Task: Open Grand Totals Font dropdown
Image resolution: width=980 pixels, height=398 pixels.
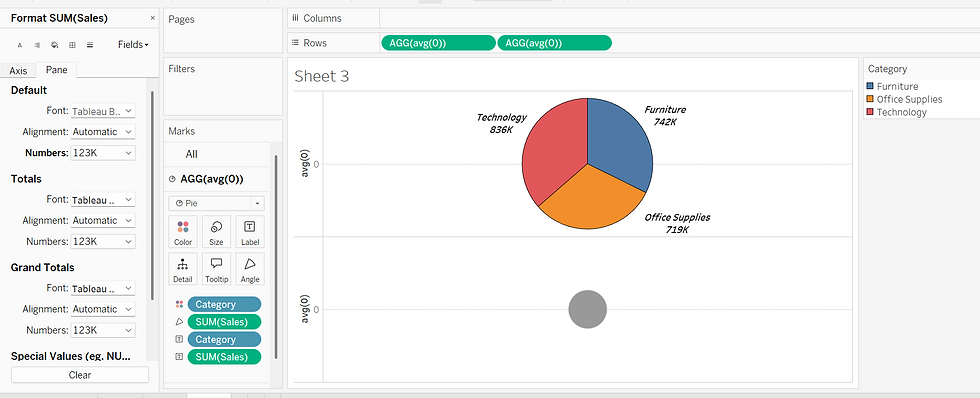Action: click(x=103, y=289)
